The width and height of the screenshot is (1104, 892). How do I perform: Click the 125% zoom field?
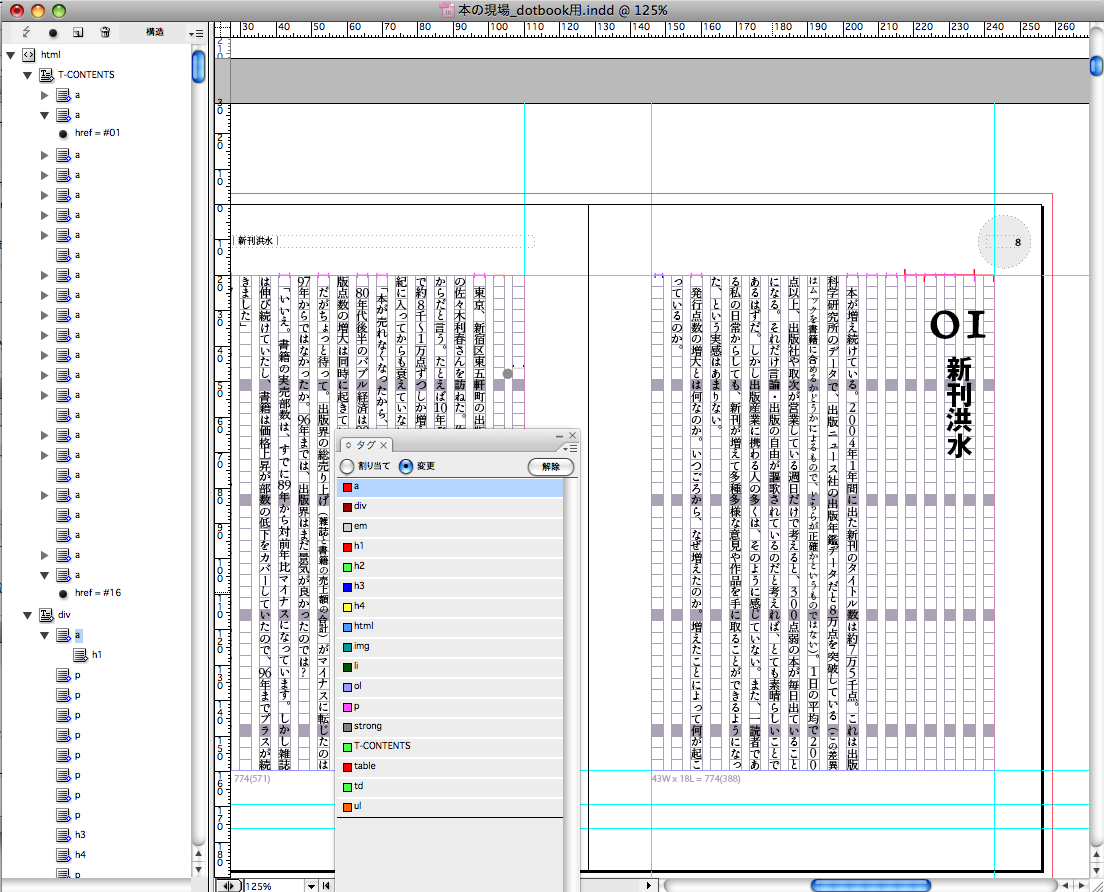coord(274,886)
